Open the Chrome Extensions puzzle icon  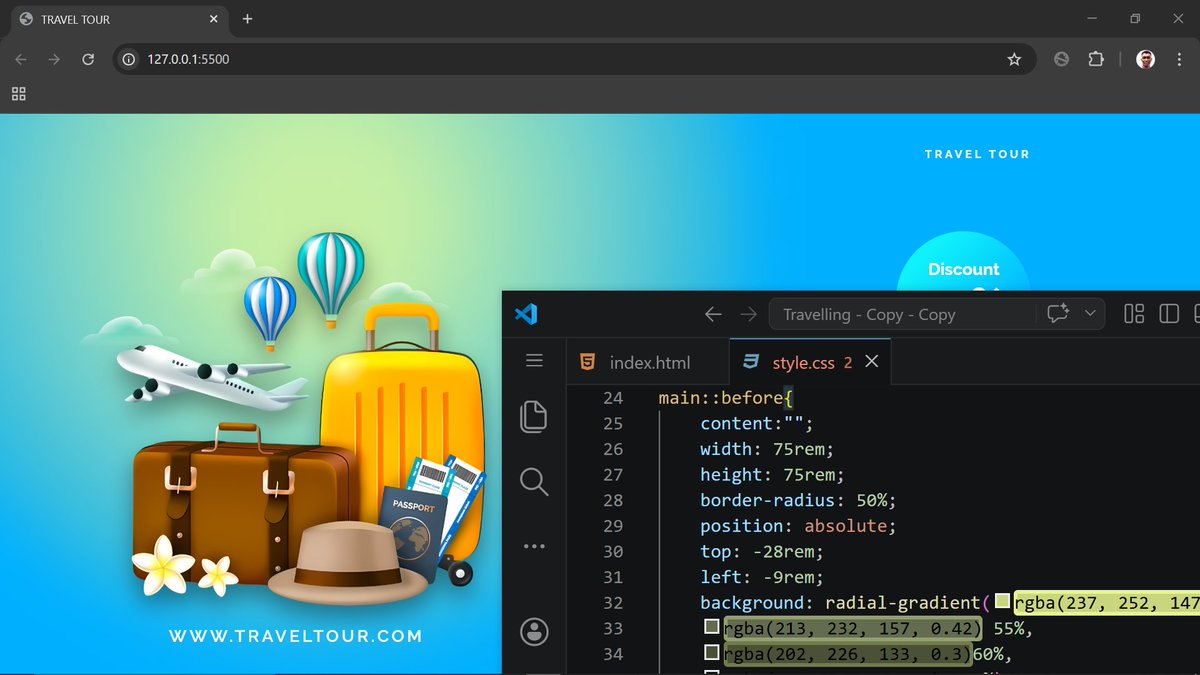tap(1096, 59)
